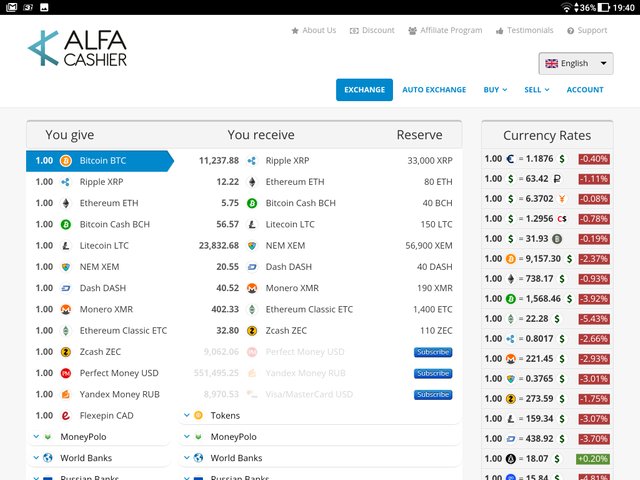The image size is (640, 480).
Task: Open the Support link
Action: (587, 30)
